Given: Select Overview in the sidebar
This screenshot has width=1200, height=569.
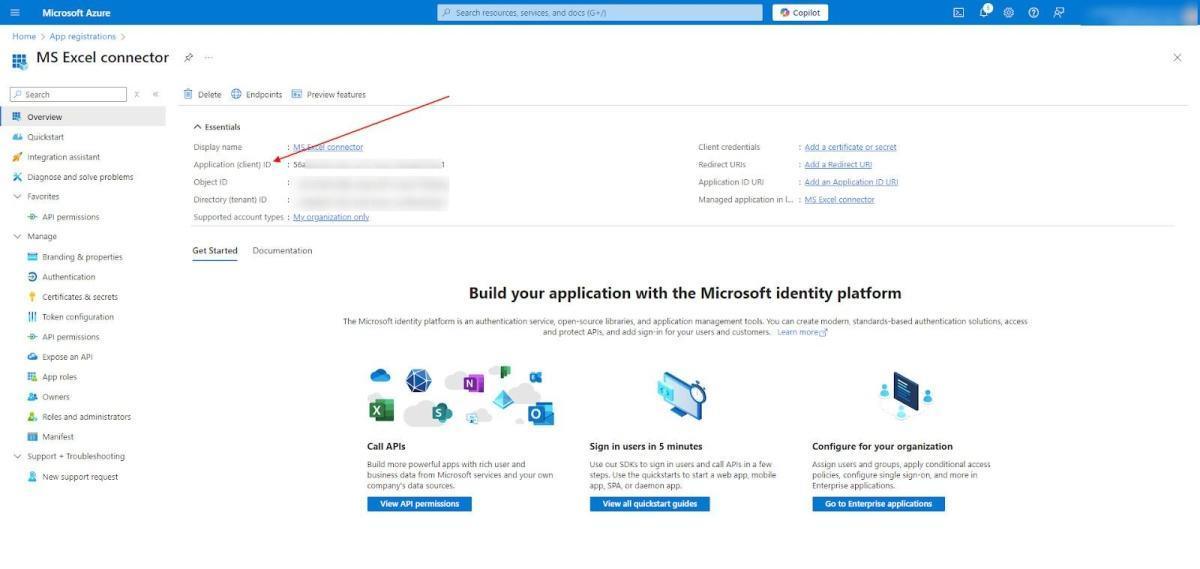Looking at the screenshot, I should (83, 117).
